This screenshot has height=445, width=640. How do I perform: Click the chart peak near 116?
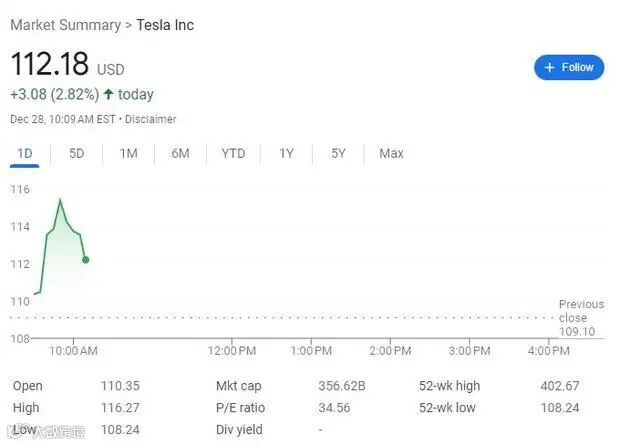[x=60, y=200]
